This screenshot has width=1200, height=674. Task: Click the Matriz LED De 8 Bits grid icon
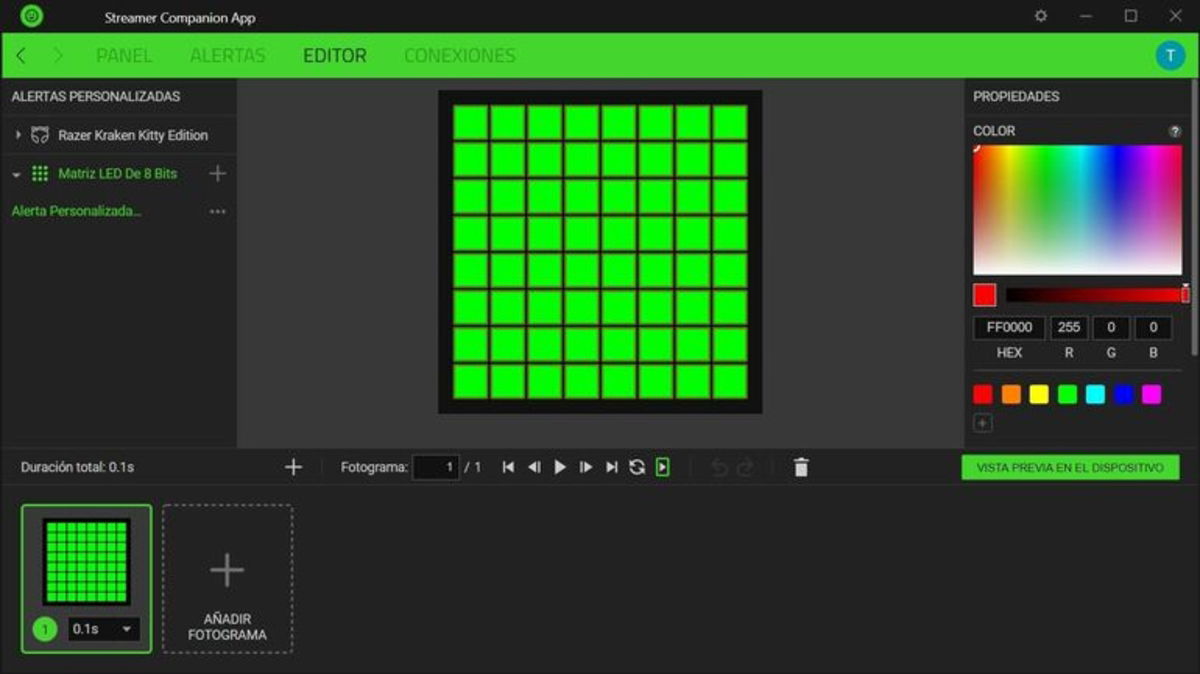tap(40, 173)
